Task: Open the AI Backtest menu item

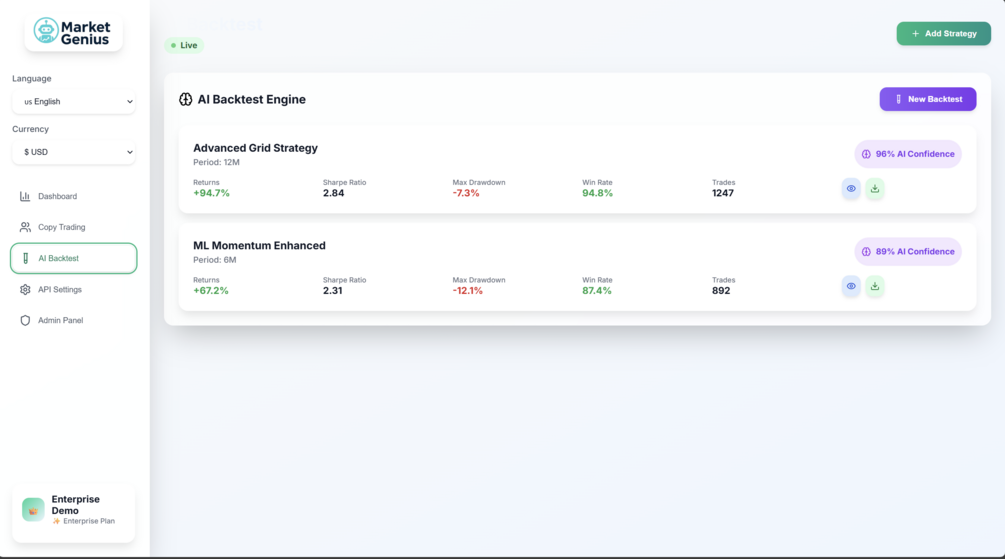Action: pyautogui.click(x=74, y=258)
